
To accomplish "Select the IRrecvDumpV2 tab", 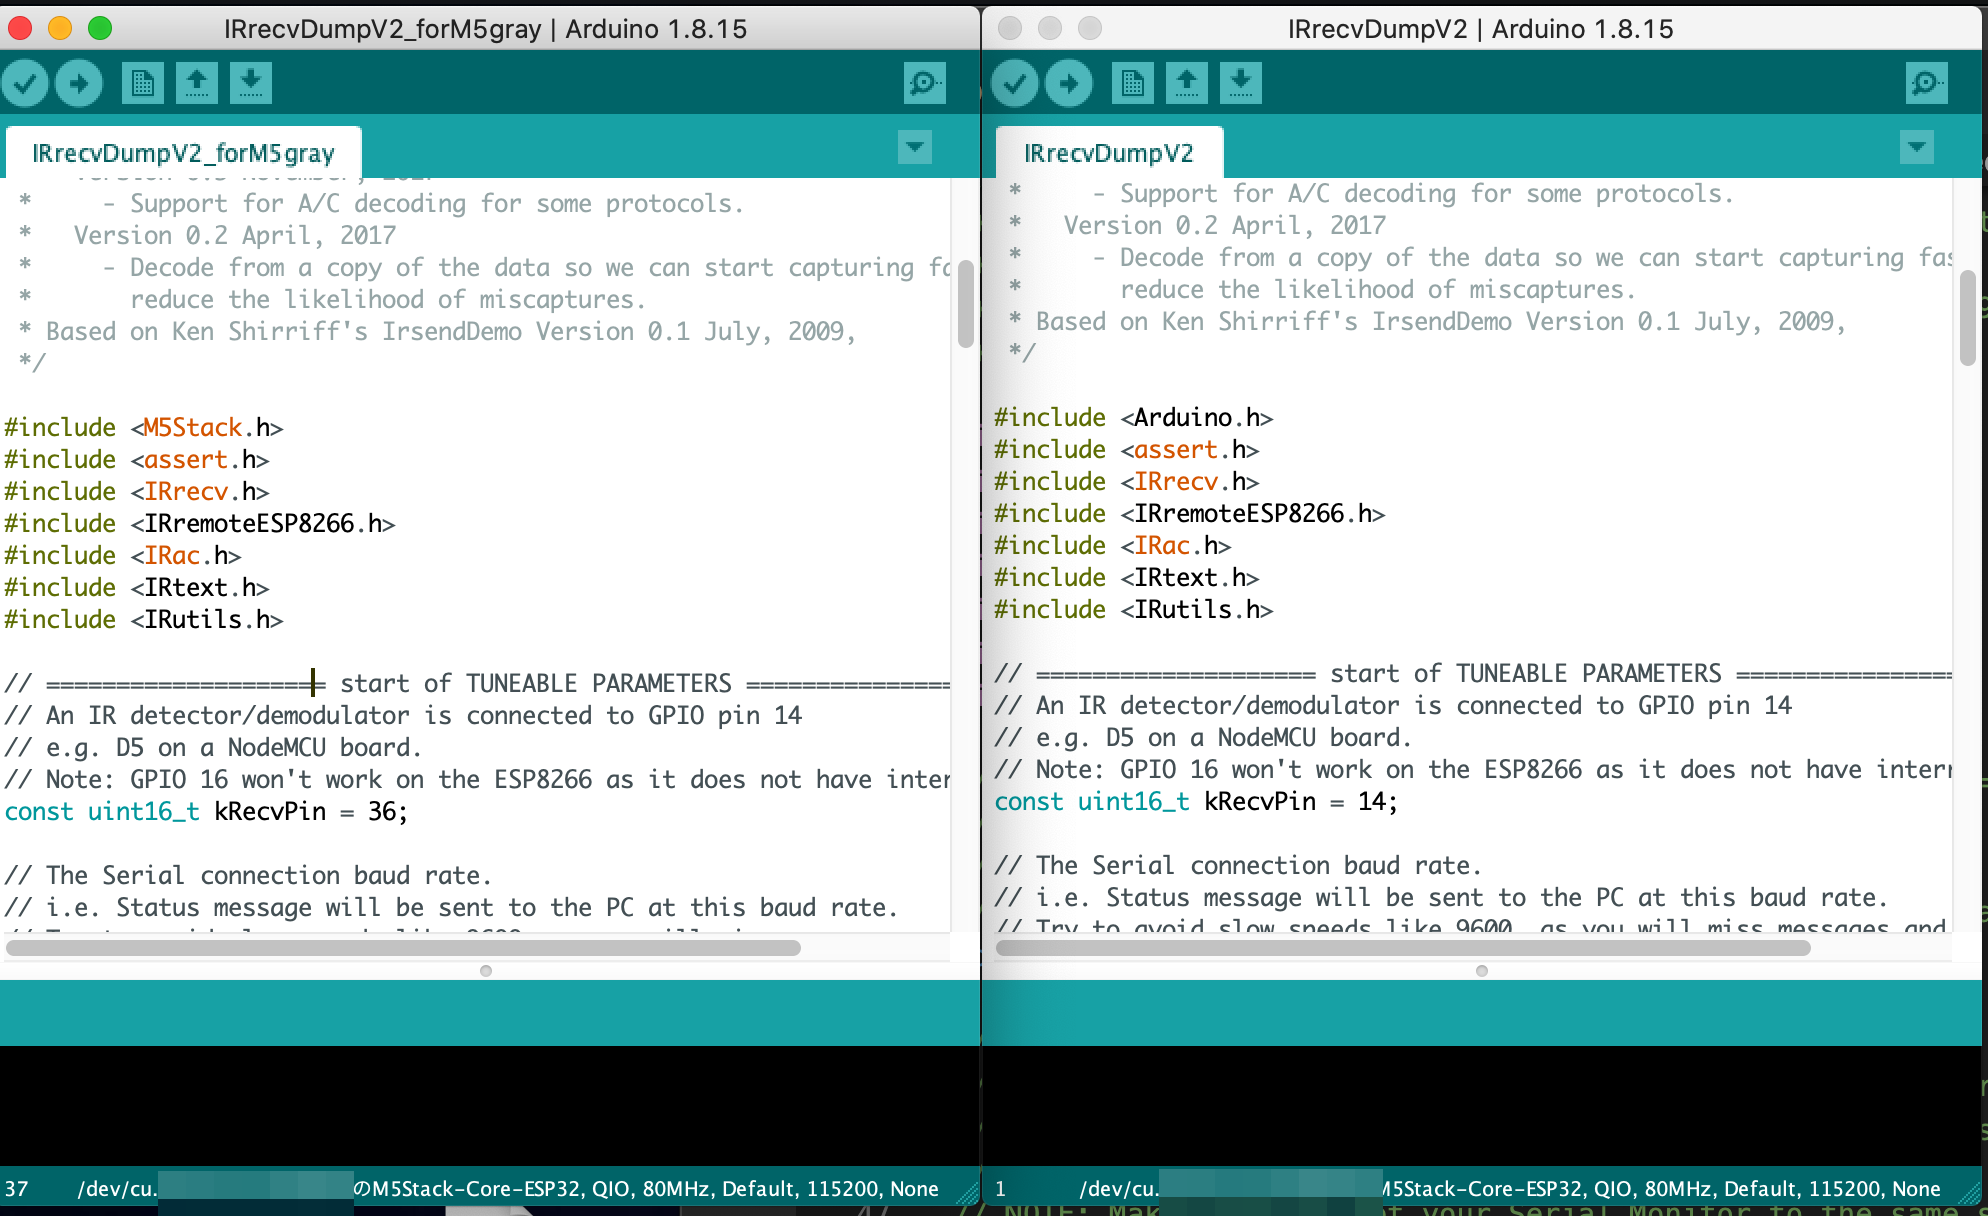I will 1108,153.
